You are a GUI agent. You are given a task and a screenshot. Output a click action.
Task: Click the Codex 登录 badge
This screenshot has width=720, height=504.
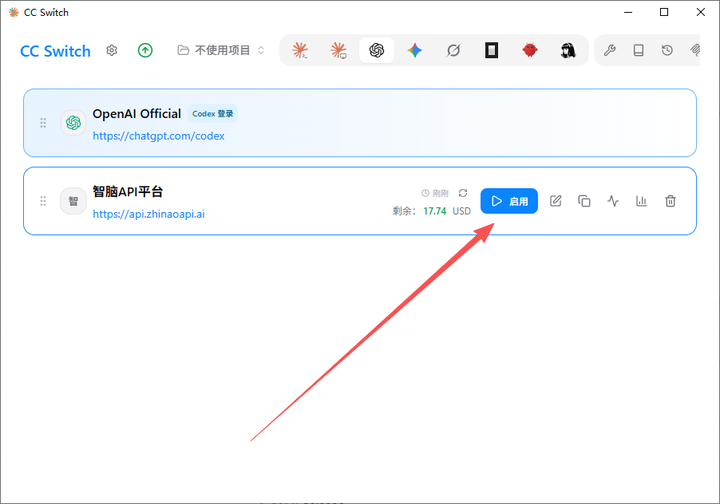(x=213, y=114)
